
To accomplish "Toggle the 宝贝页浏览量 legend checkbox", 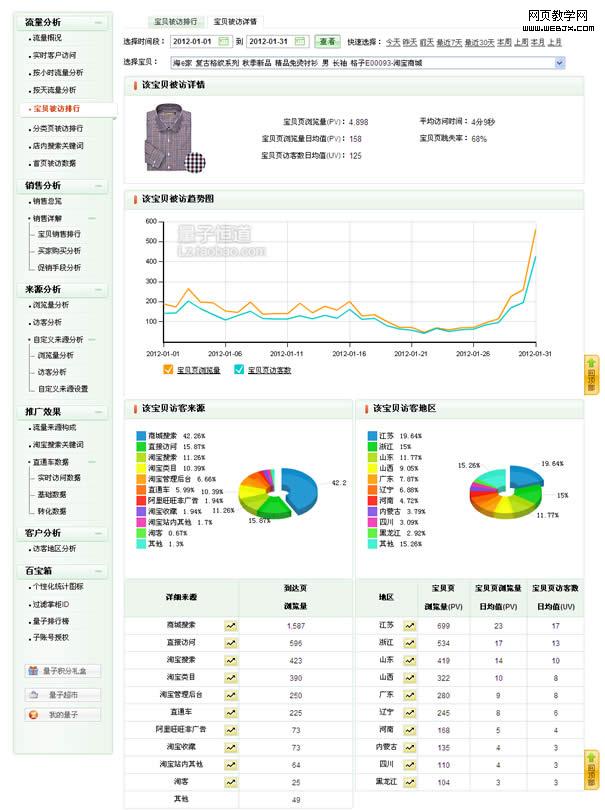I will (167, 370).
